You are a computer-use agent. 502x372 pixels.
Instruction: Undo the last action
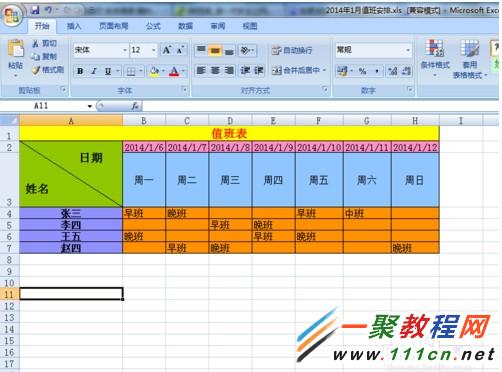[48, 10]
